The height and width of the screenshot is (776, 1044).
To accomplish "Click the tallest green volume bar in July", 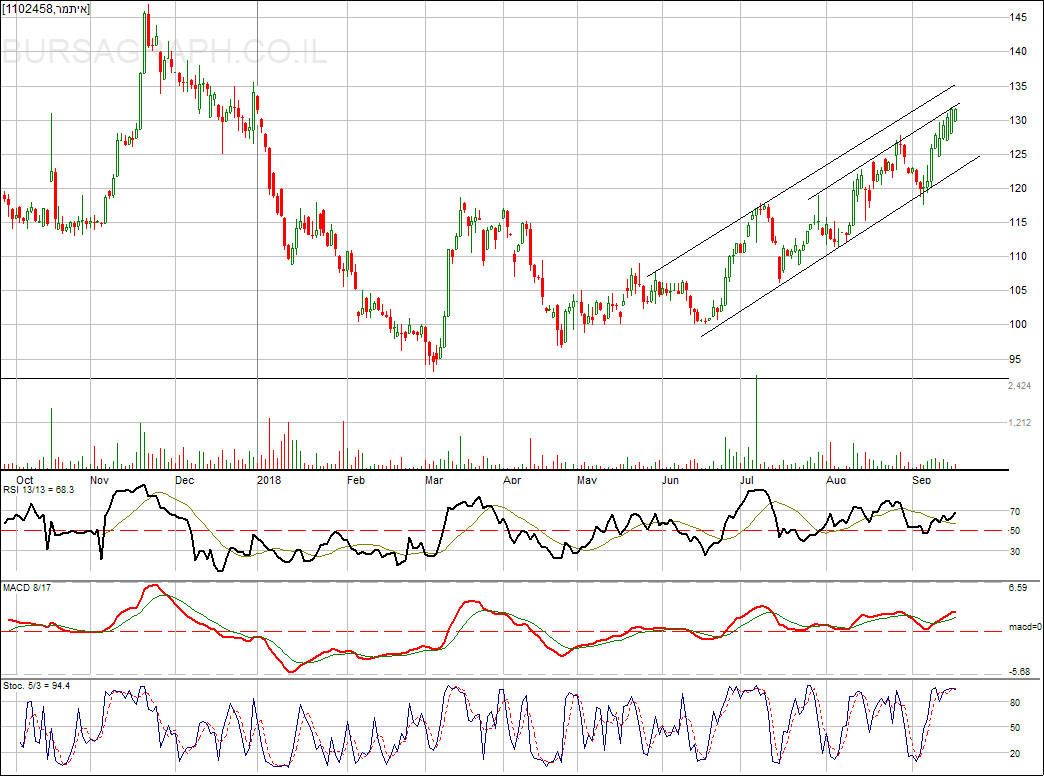I will (757, 420).
